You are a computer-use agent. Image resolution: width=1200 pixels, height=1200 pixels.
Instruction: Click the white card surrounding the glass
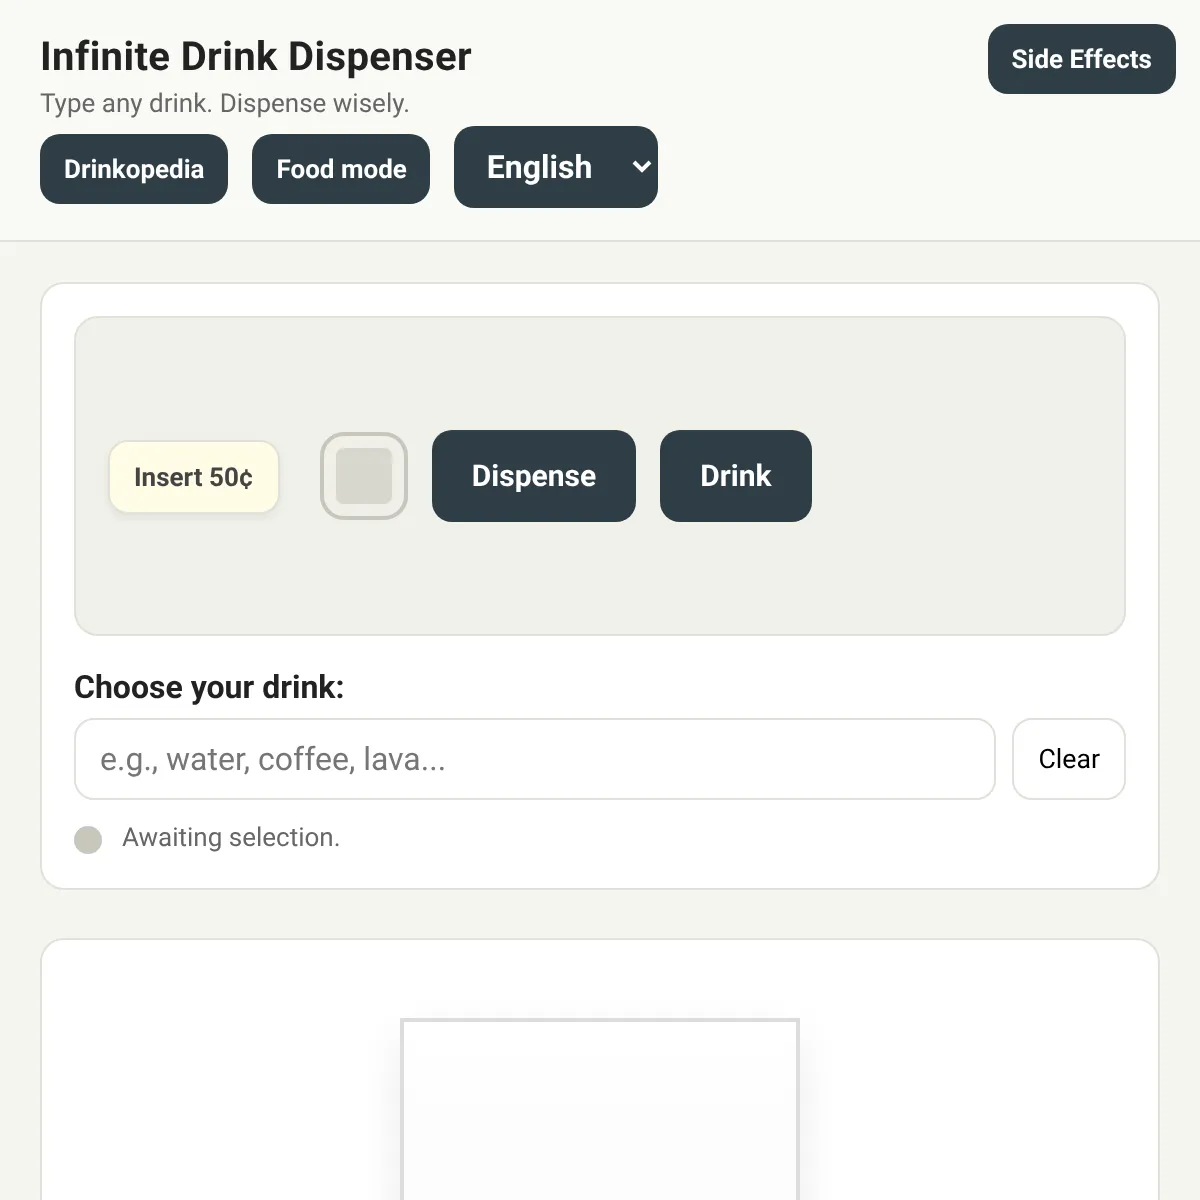220,1080
